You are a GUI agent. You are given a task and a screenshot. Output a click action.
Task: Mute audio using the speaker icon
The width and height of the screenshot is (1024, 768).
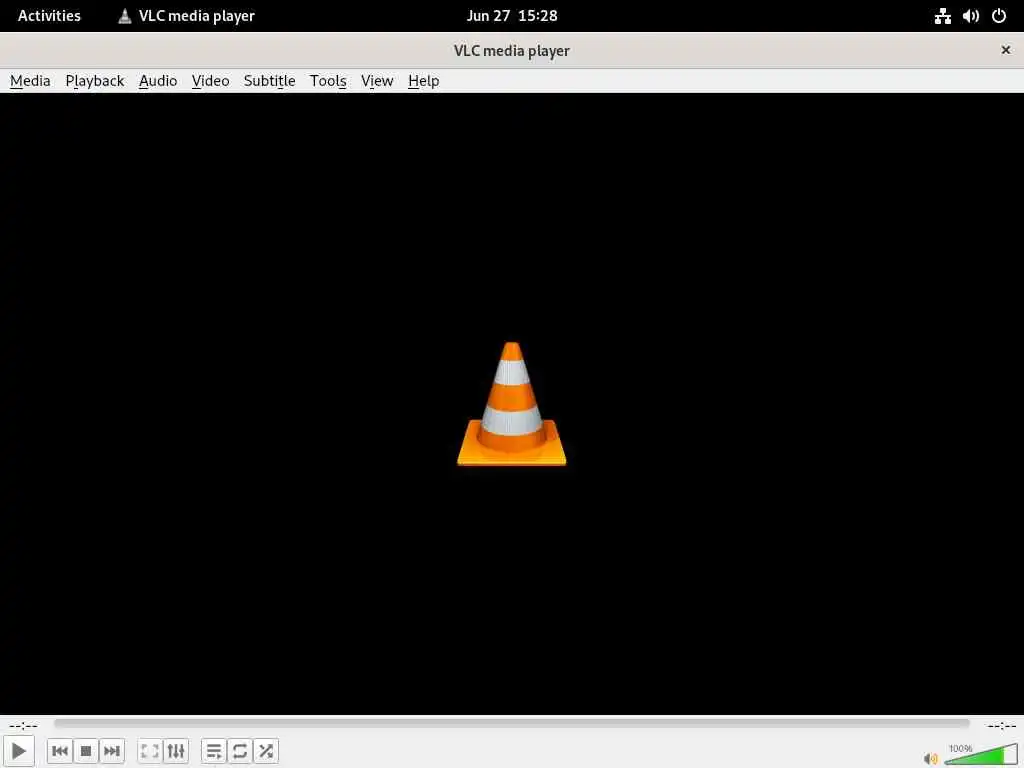931,758
